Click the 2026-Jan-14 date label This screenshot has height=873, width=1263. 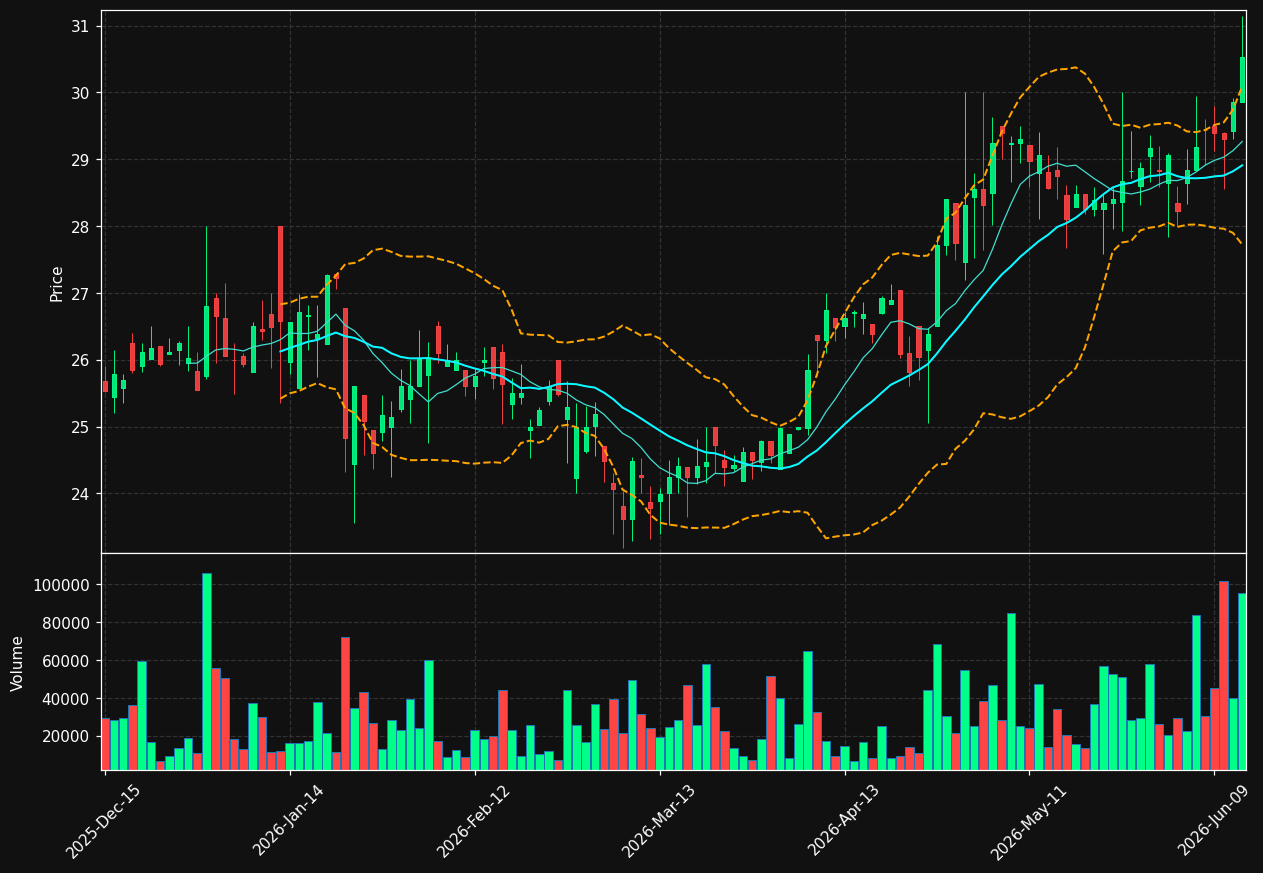pos(289,821)
